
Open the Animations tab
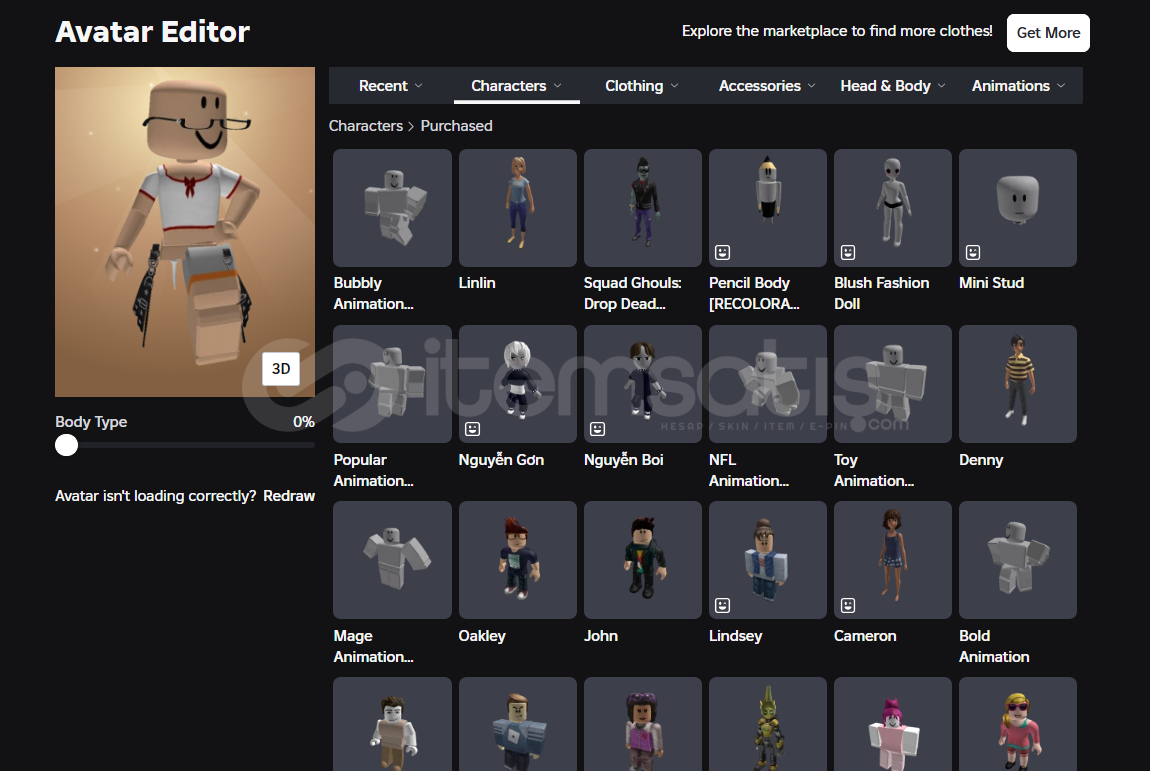[x=1017, y=86]
